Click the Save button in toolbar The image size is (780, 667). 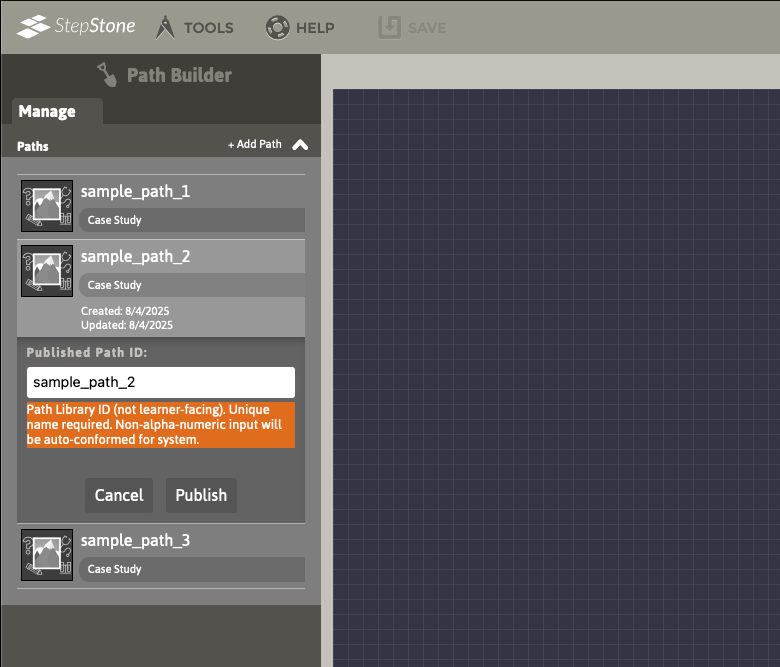(x=412, y=27)
